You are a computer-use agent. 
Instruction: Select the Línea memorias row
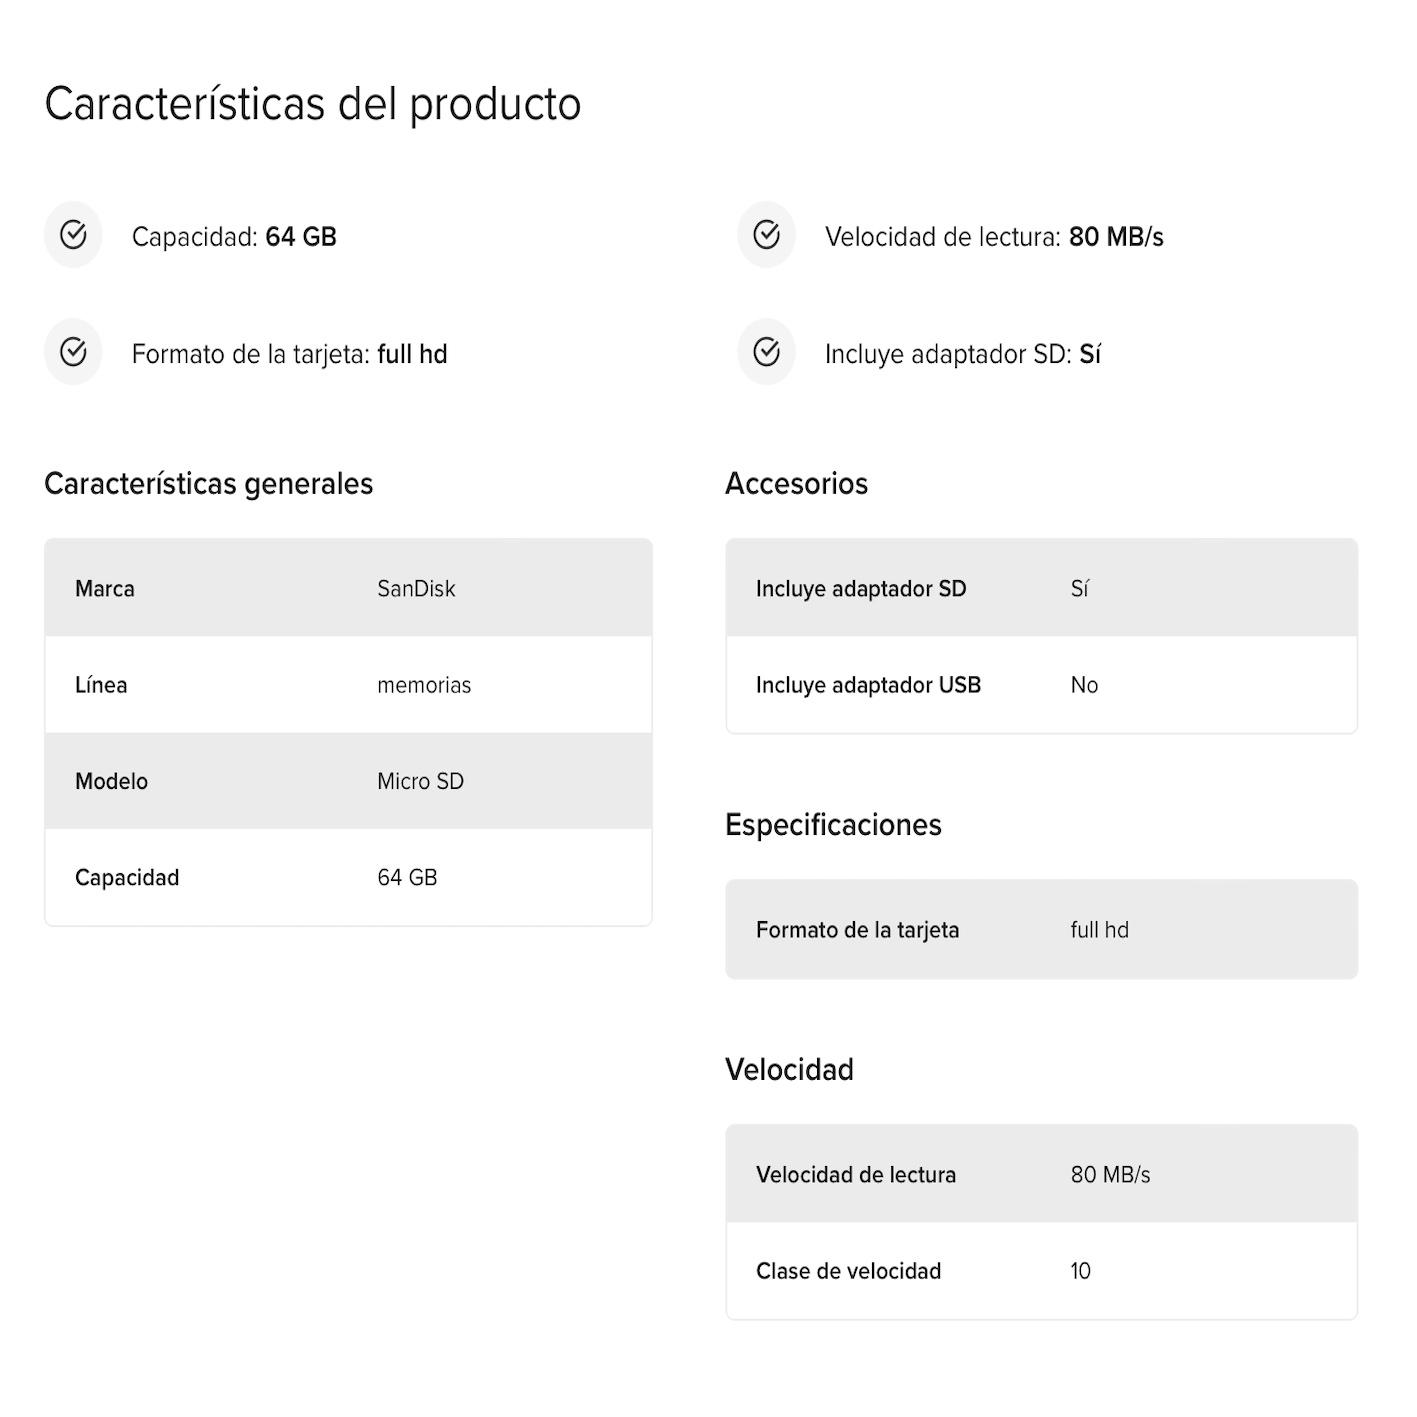point(348,685)
